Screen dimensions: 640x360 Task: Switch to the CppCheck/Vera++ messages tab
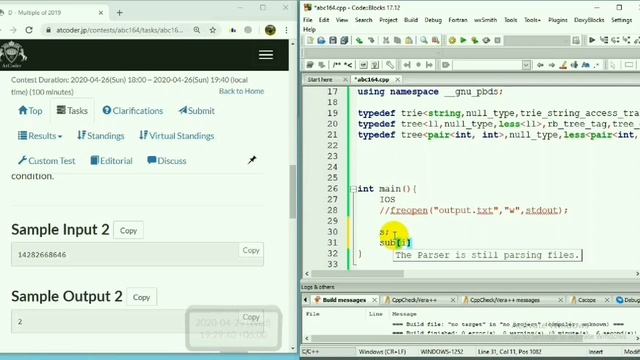[505, 300]
